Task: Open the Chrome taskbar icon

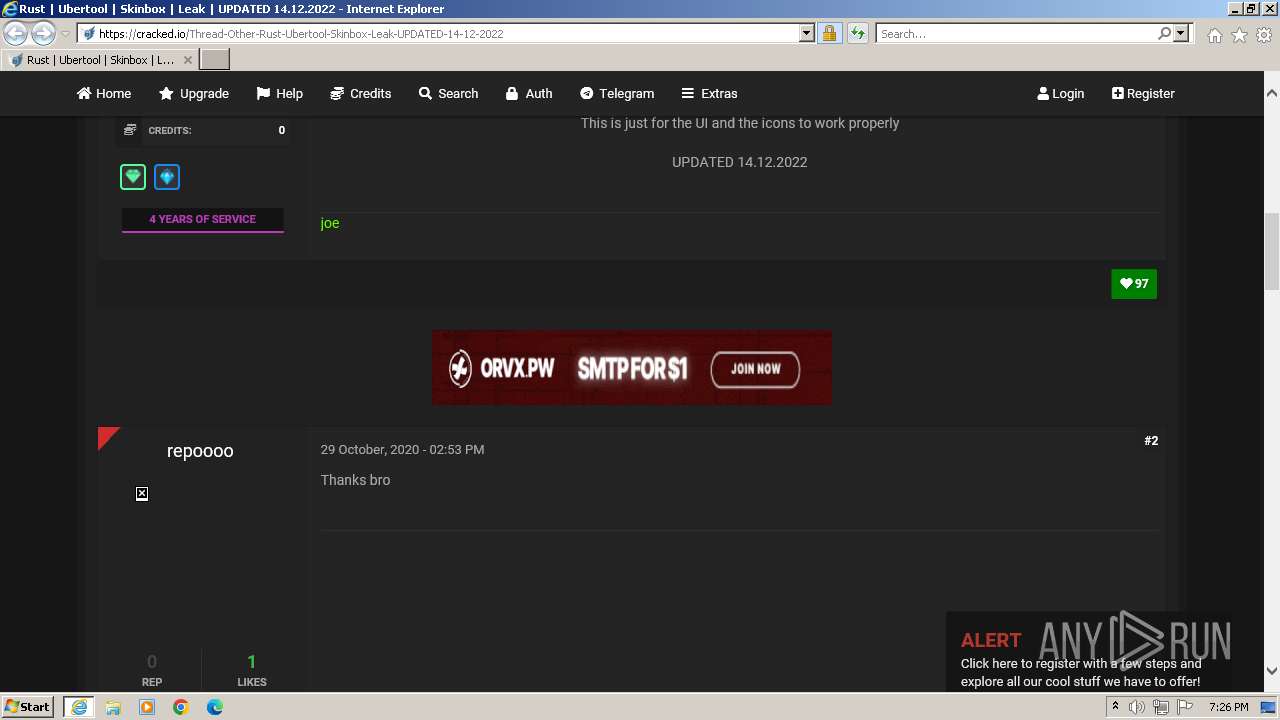Action: (181, 707)
